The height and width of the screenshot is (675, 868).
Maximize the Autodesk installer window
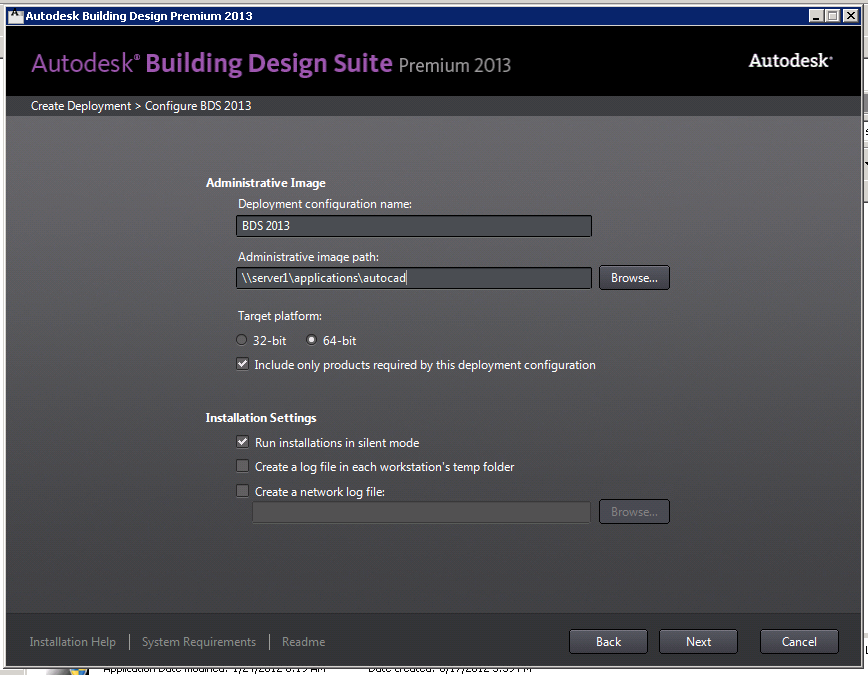click(833, 16)
